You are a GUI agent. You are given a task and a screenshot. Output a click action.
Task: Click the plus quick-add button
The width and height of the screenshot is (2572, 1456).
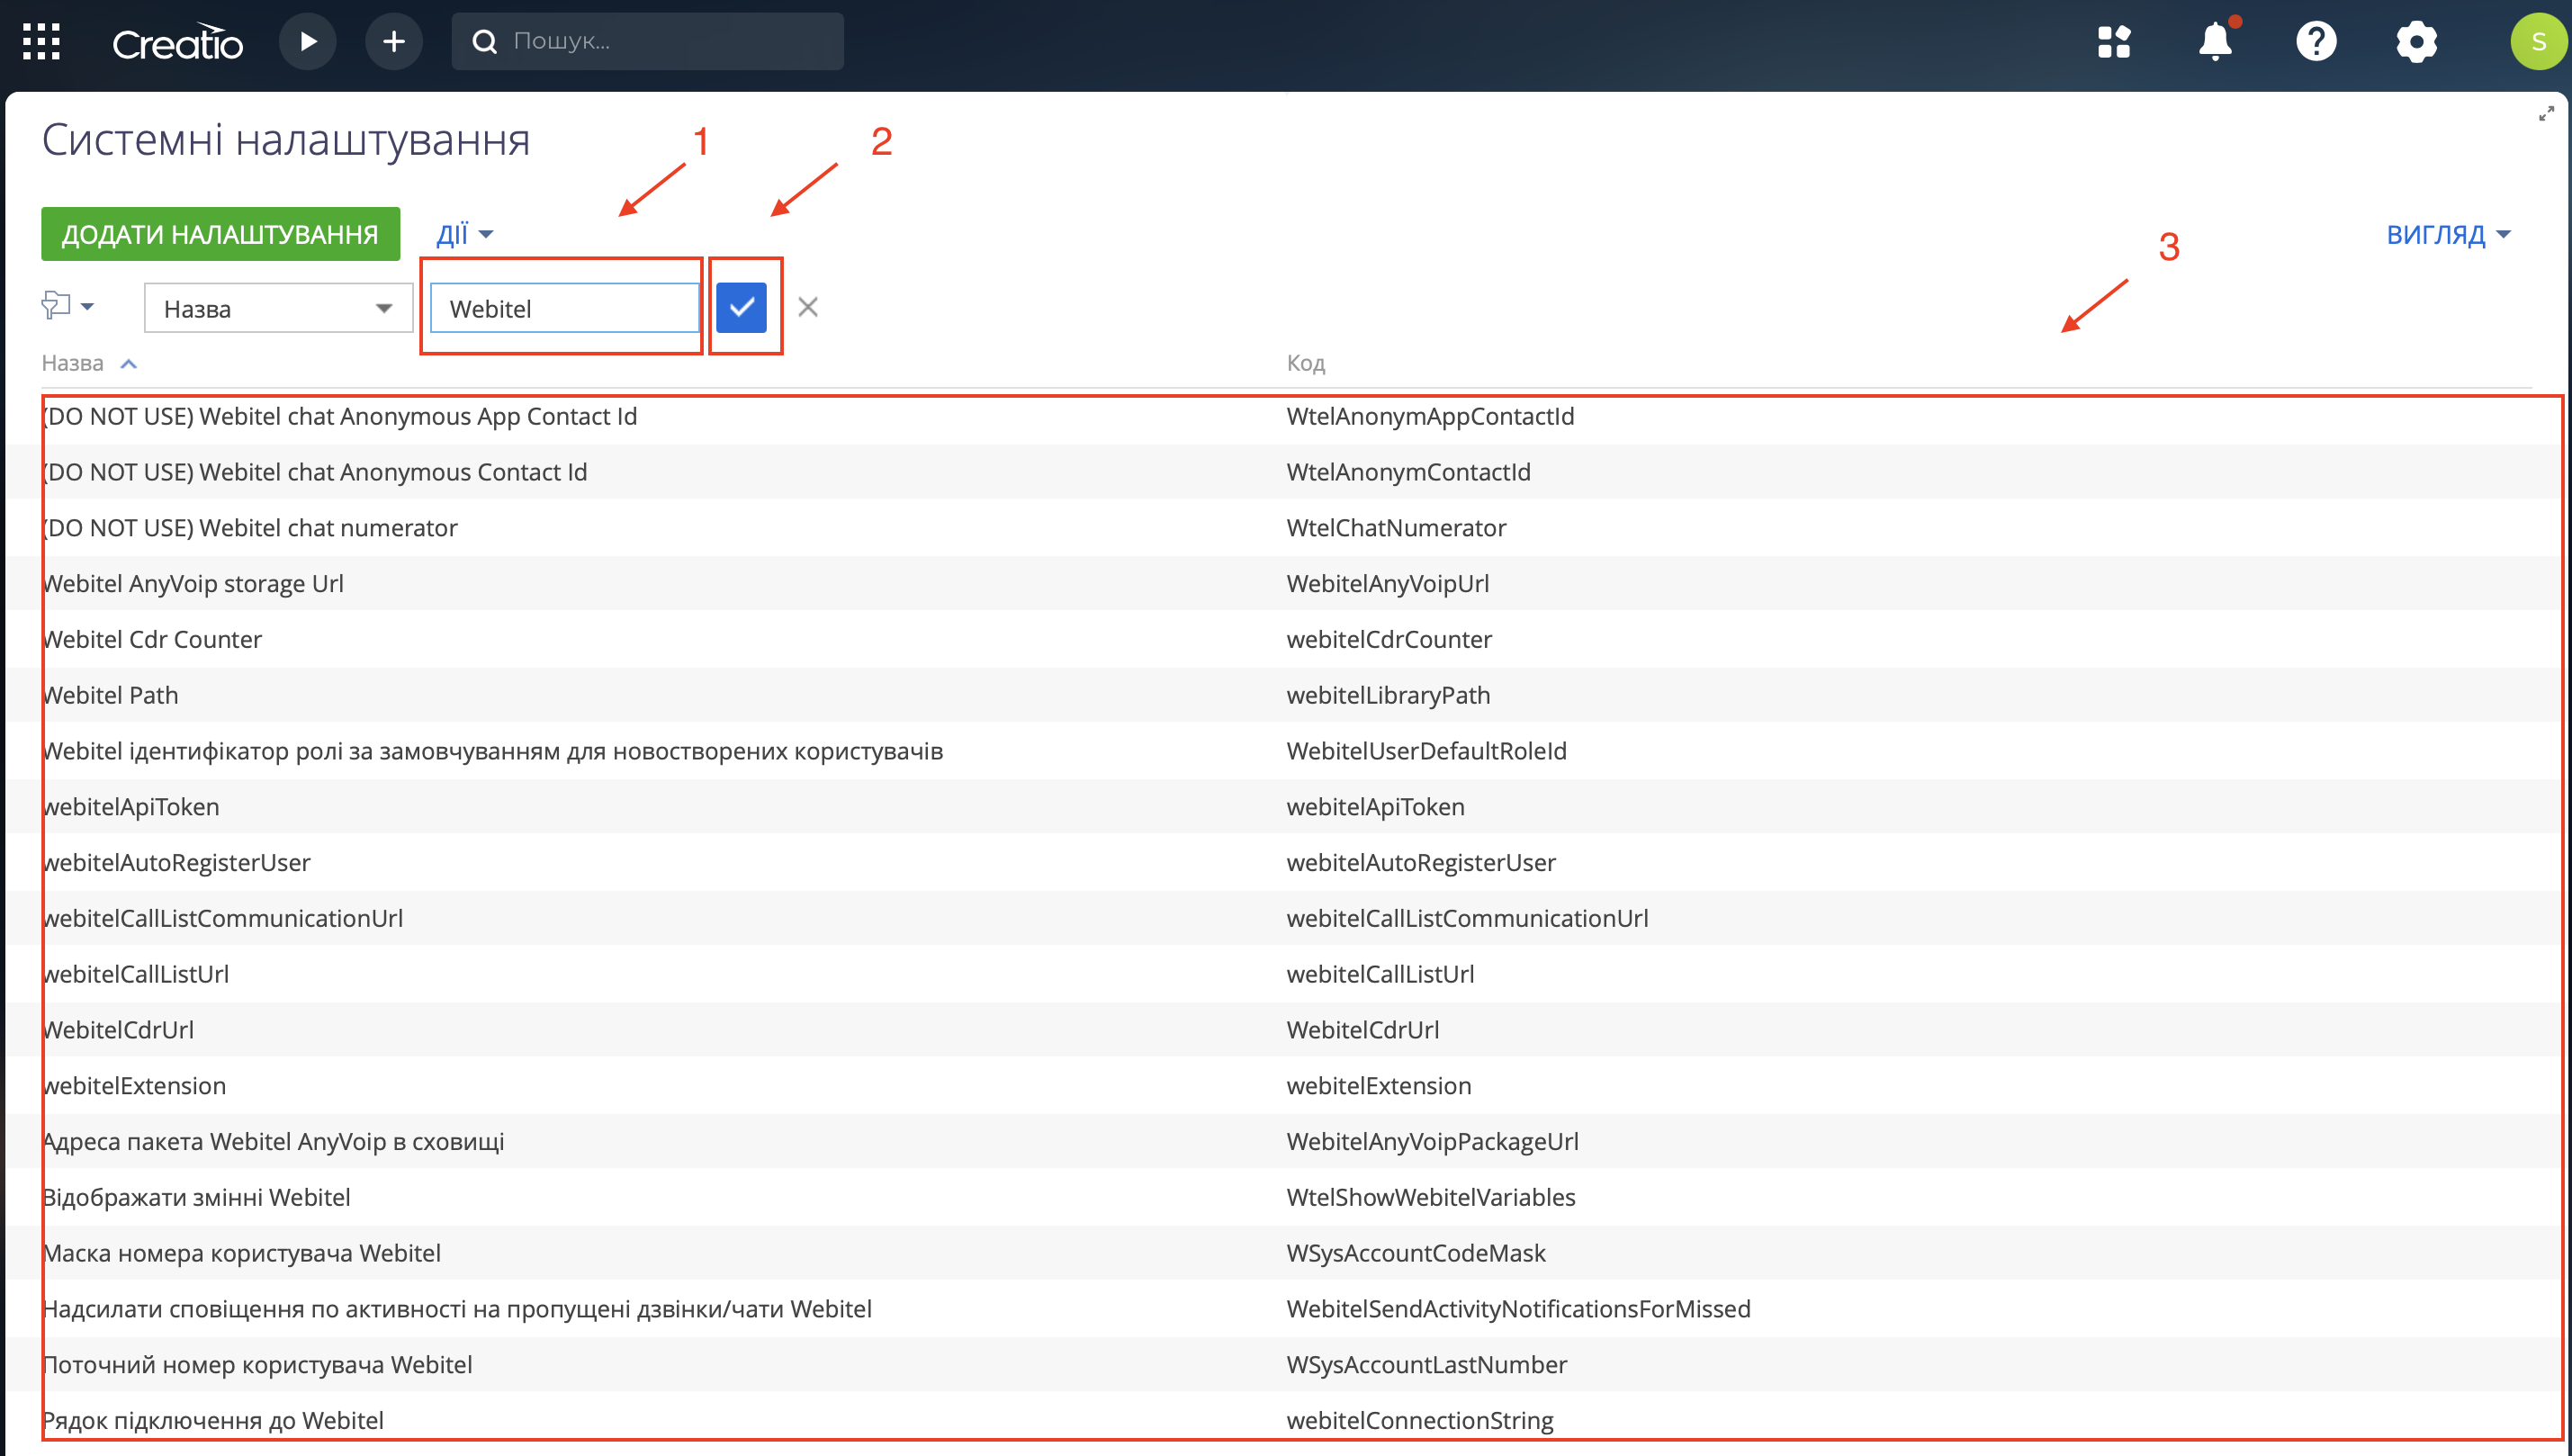[394, 42]
